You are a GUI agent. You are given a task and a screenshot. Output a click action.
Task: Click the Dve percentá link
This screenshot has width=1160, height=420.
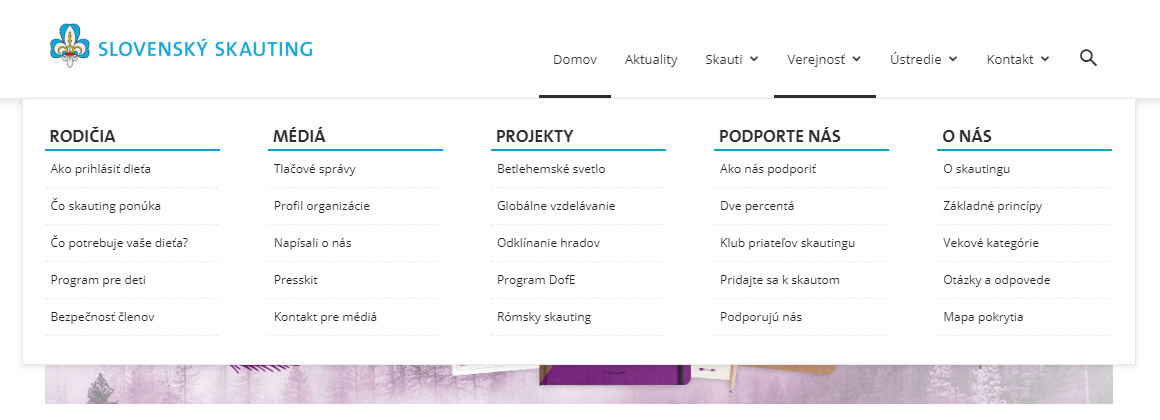click(x=757, y=206)
